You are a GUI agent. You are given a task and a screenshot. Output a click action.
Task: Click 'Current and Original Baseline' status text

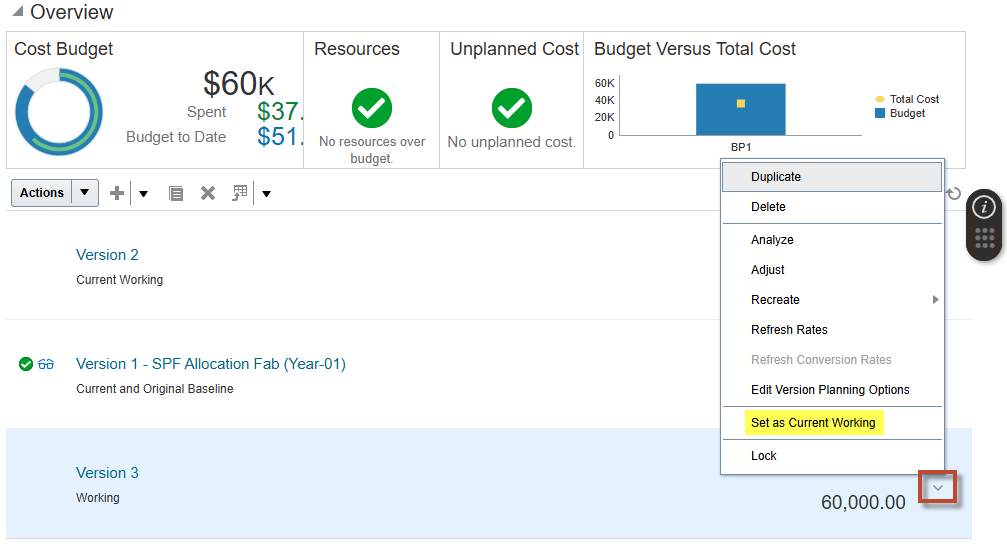[x=155, y=389]
